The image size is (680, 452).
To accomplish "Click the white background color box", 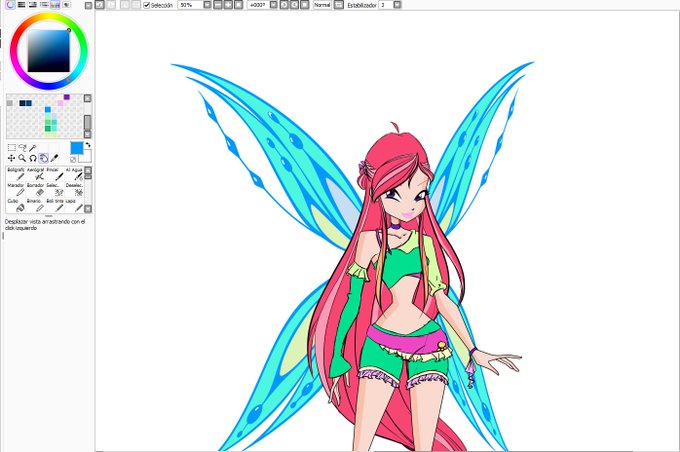I will pyautogui.click(x=86, y=157).
